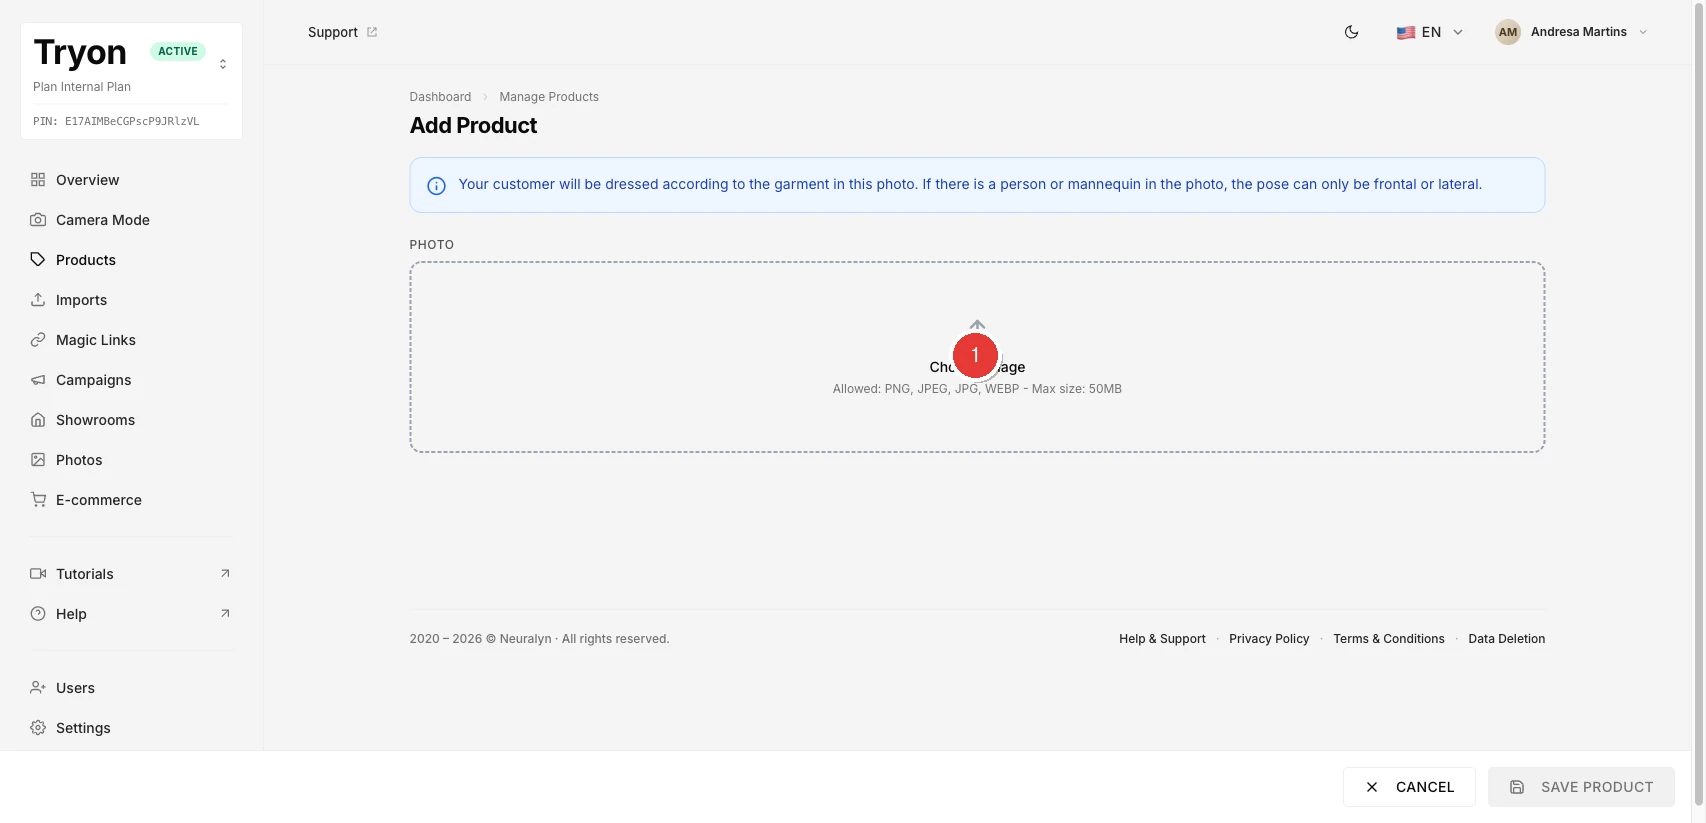Click the Showrooms house icon

point(38,420)
